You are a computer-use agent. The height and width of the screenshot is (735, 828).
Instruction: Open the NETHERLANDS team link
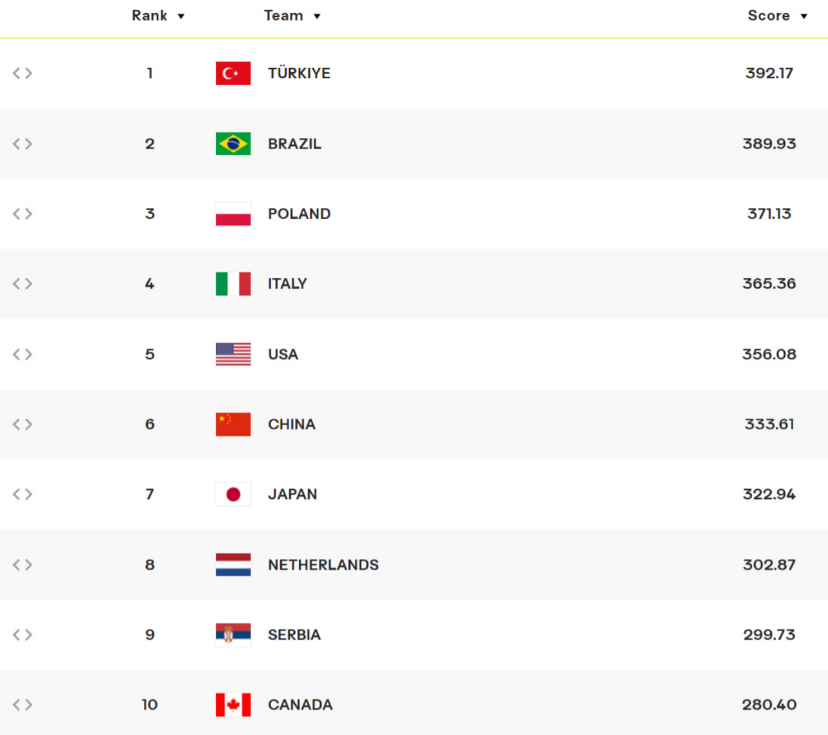tap(323, 565)
